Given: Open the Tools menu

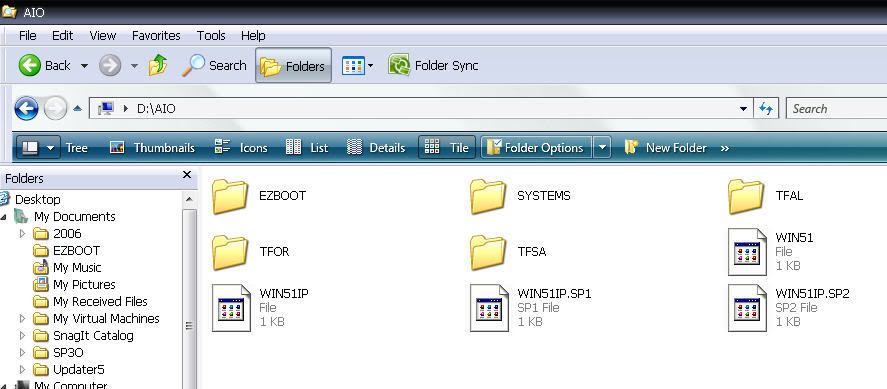Looking at the screenshot, I should pyautogui.click(x=211, y=35).
